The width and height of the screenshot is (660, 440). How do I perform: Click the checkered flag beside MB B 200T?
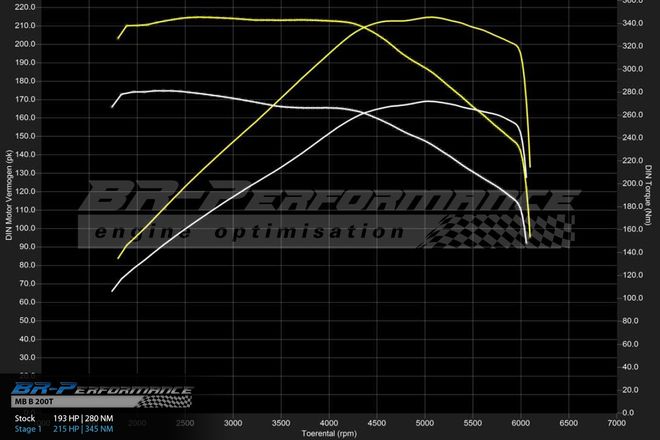click(167, 401)
